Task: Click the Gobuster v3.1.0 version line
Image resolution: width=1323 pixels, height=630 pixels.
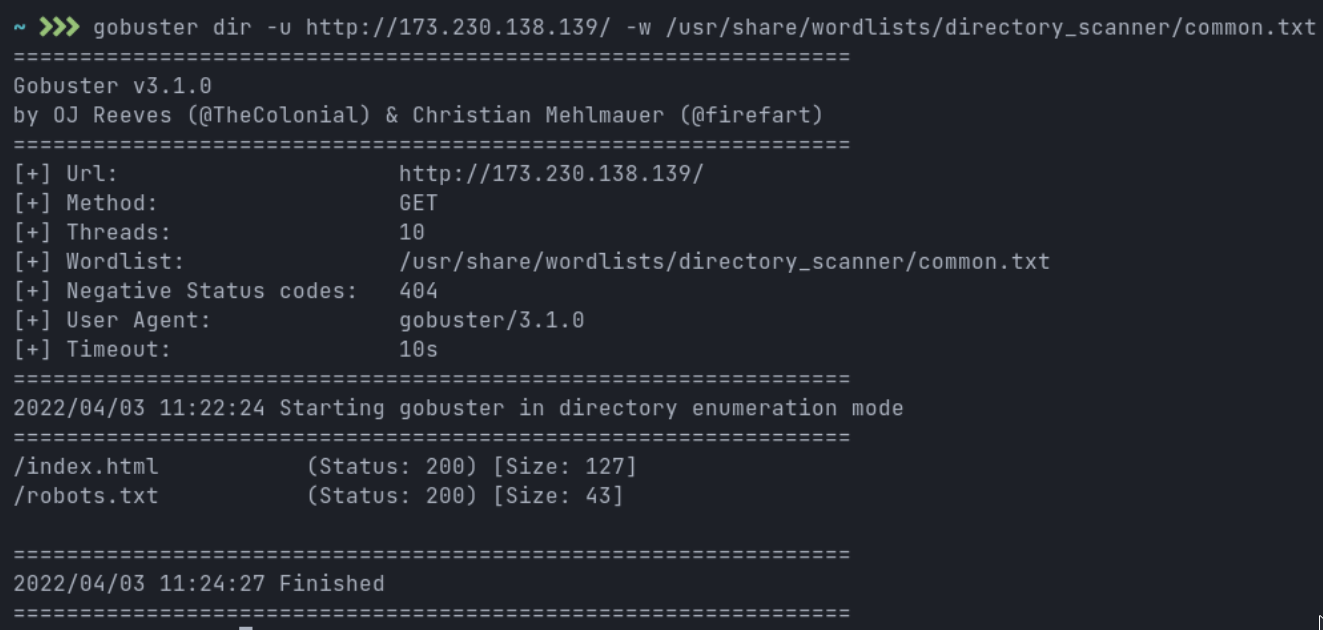Action: coord(112,86)
